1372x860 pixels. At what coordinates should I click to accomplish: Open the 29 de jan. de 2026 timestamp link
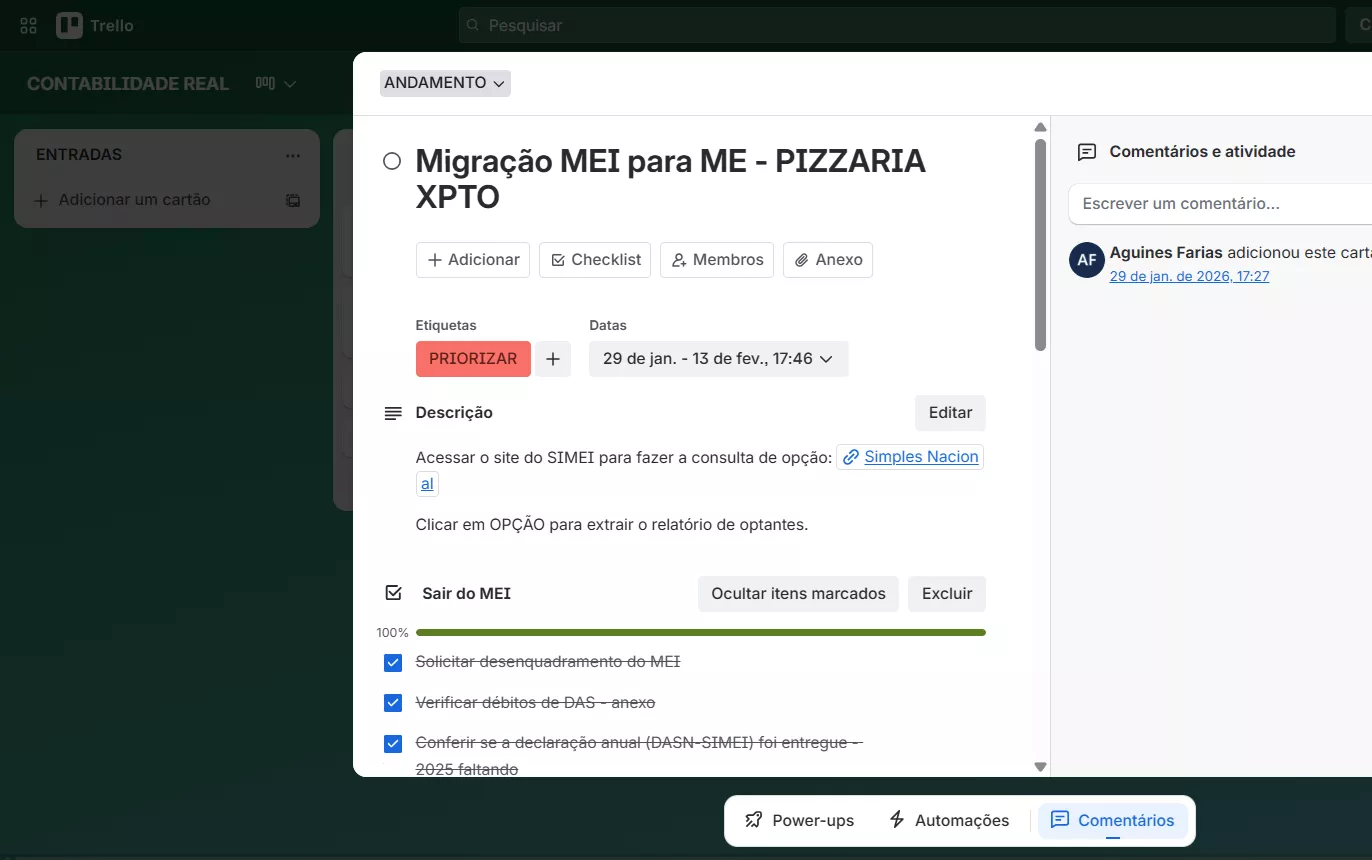[1189, 277]
